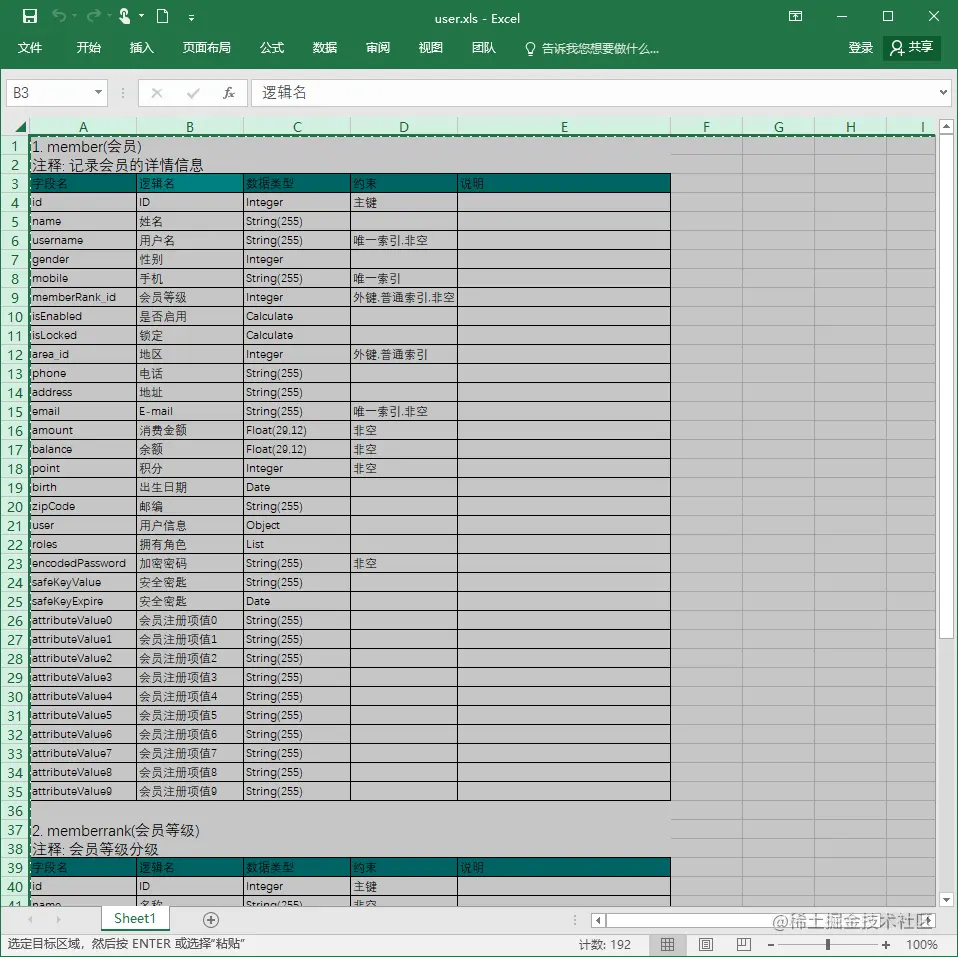
Task: Switch to the 审阅 tab
Action: [x=378, y=48]
